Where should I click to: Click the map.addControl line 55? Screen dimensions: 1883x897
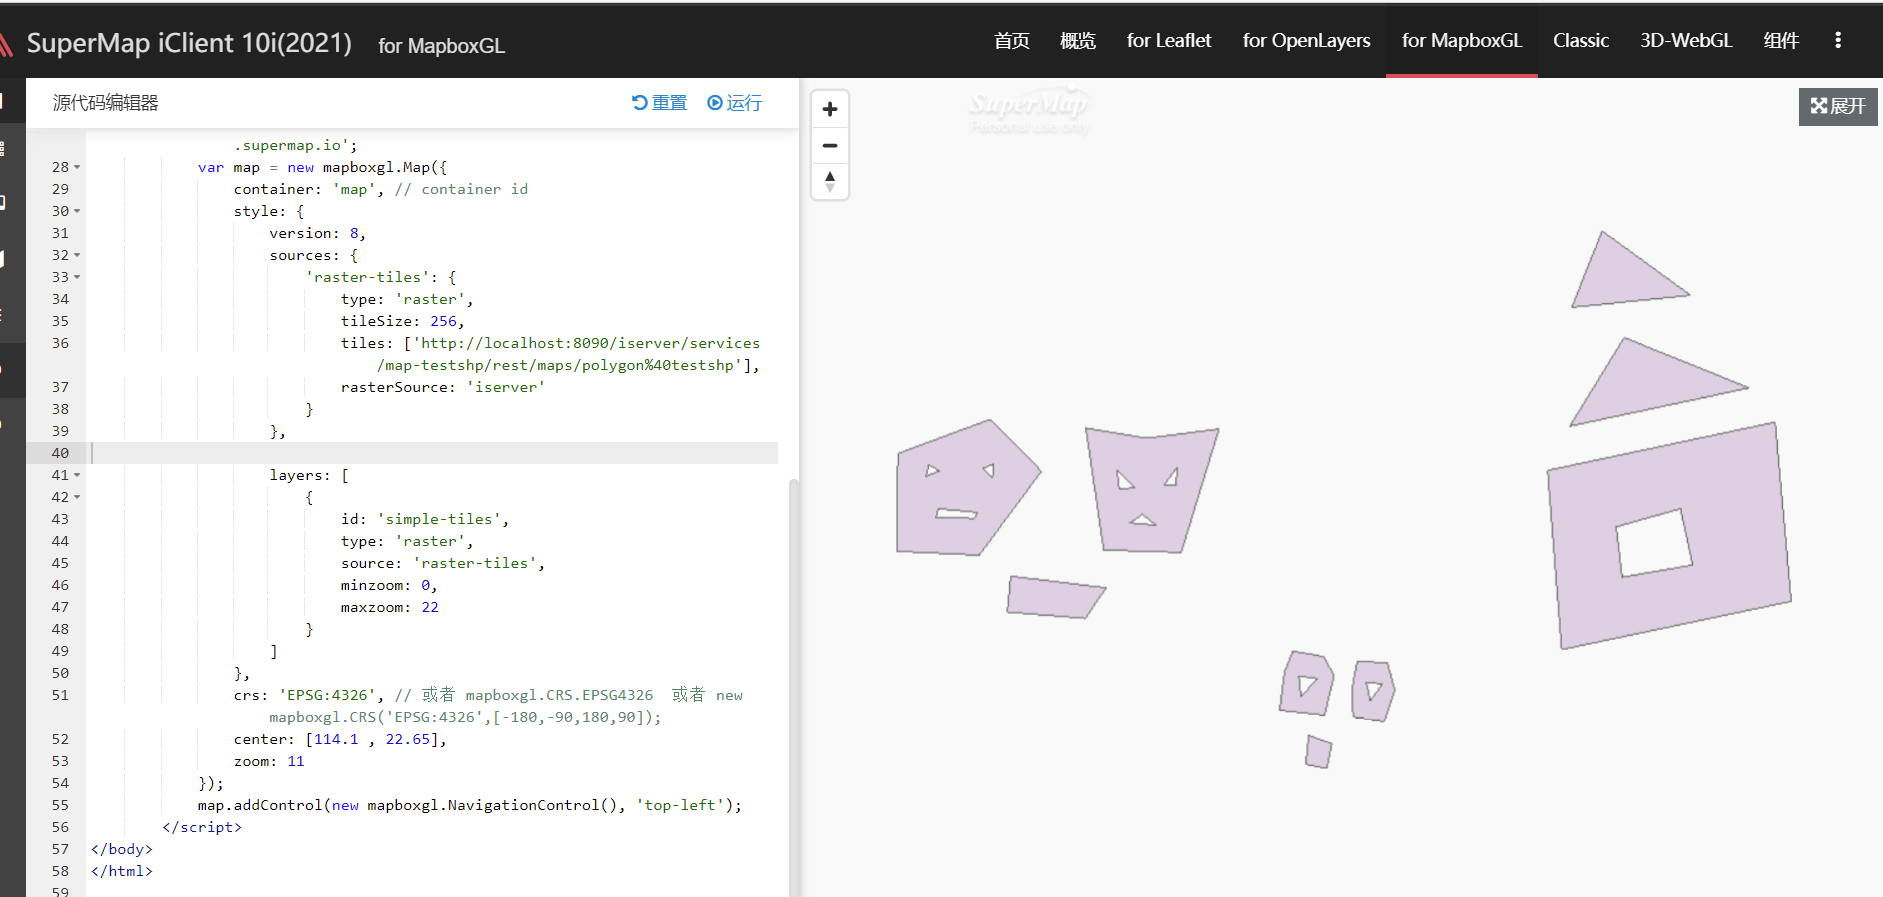[470, 805]
